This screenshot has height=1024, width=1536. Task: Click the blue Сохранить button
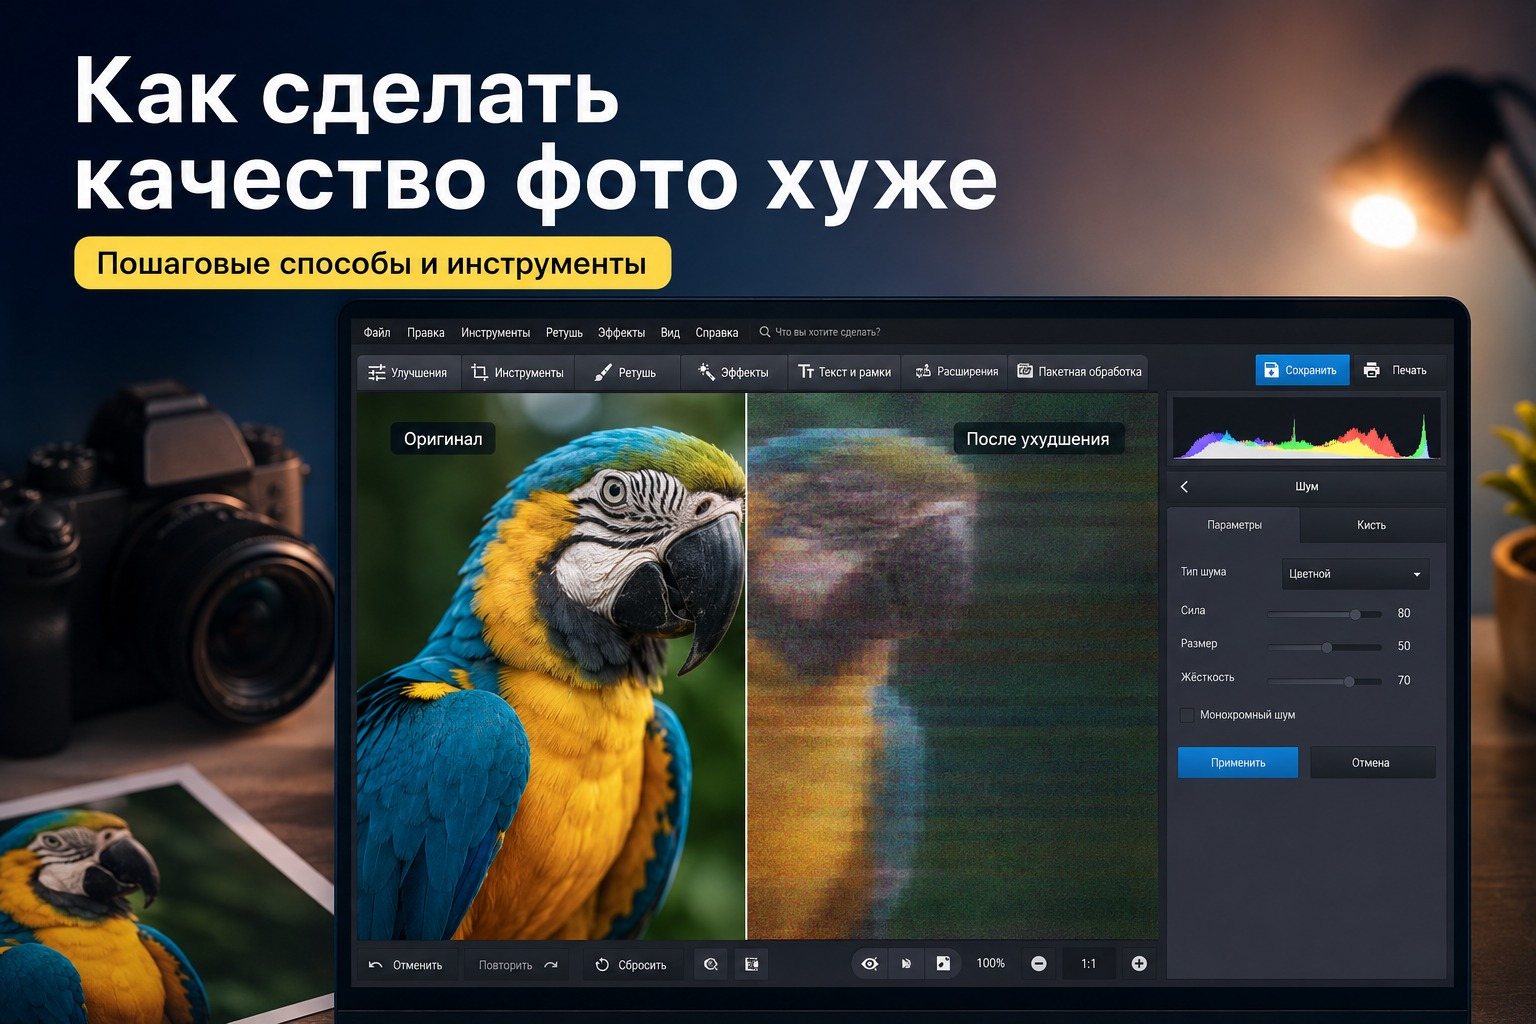(1302, 370)
